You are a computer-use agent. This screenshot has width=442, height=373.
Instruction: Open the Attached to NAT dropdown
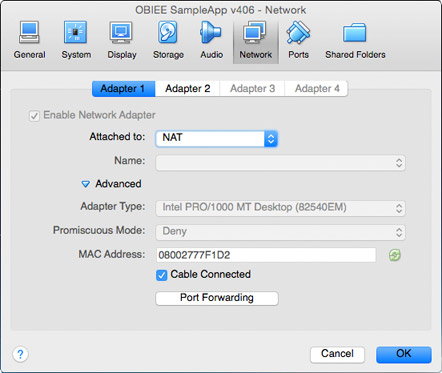coord(216,138)
